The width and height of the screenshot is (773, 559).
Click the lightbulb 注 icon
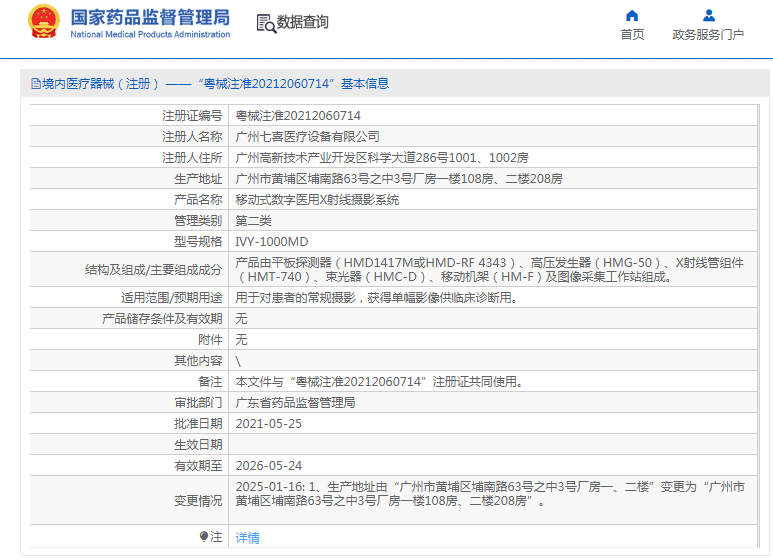click(204, 536)
